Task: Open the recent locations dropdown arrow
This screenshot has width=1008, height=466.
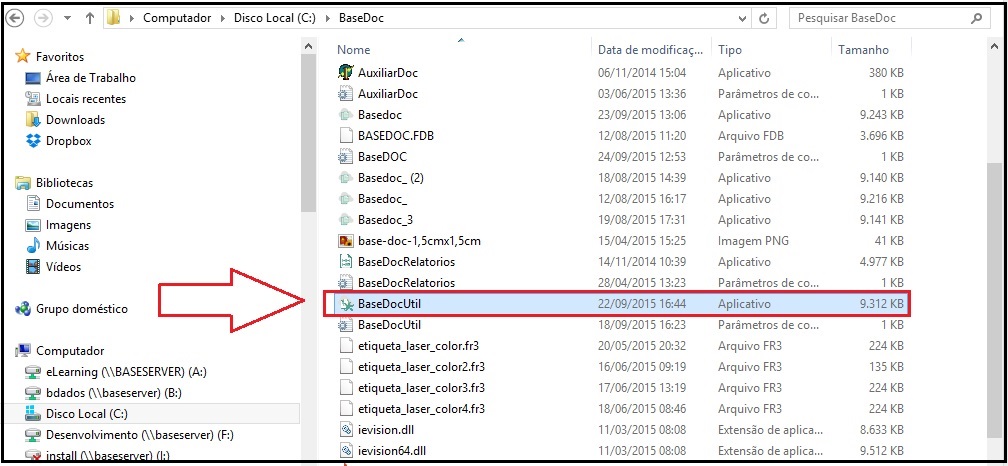Action: point(66,18)
